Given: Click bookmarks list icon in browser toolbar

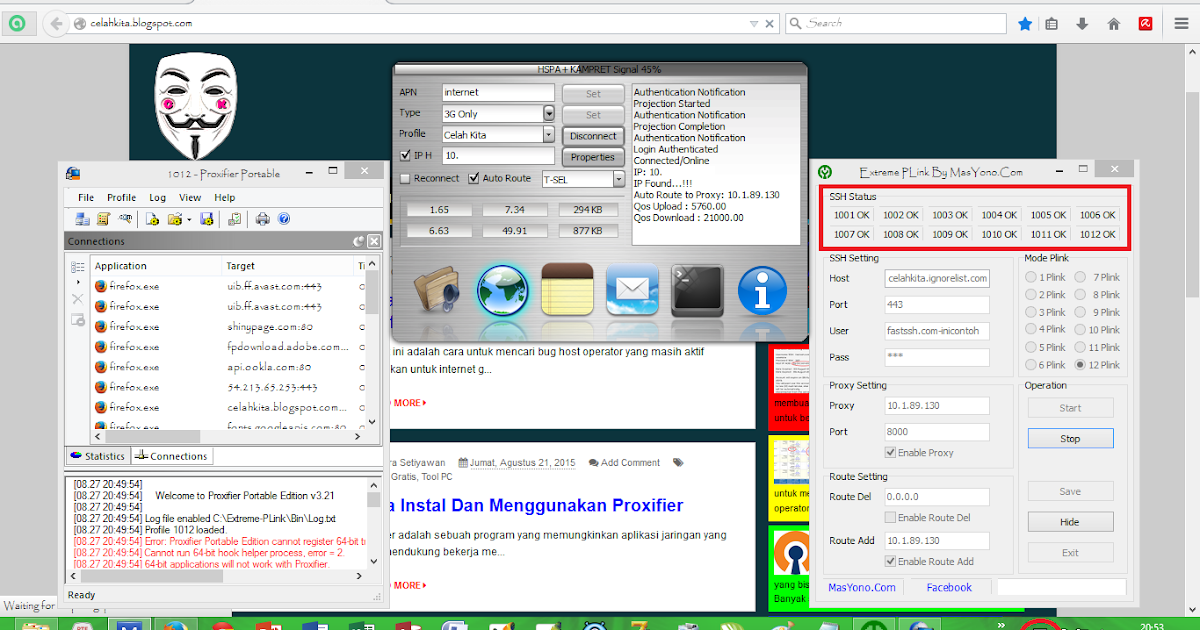Looking at the screenshot, I should point(1053,23).
